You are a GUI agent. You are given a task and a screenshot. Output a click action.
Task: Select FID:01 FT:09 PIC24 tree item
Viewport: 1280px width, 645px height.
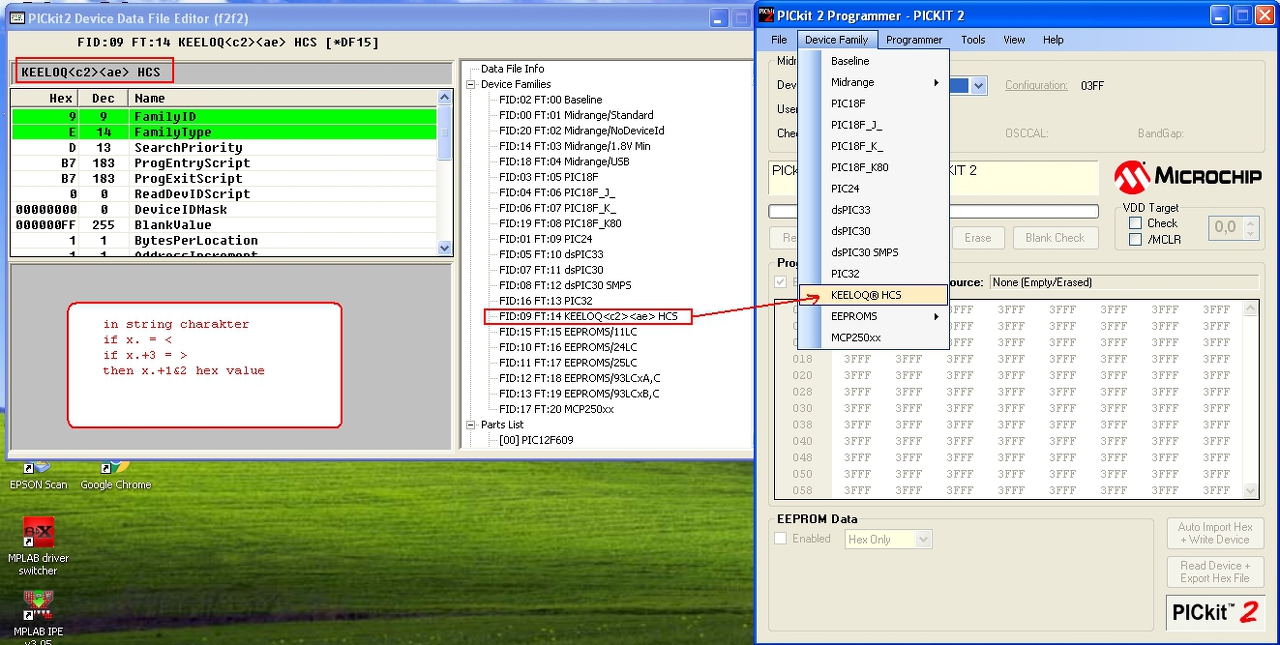(546, 239)
